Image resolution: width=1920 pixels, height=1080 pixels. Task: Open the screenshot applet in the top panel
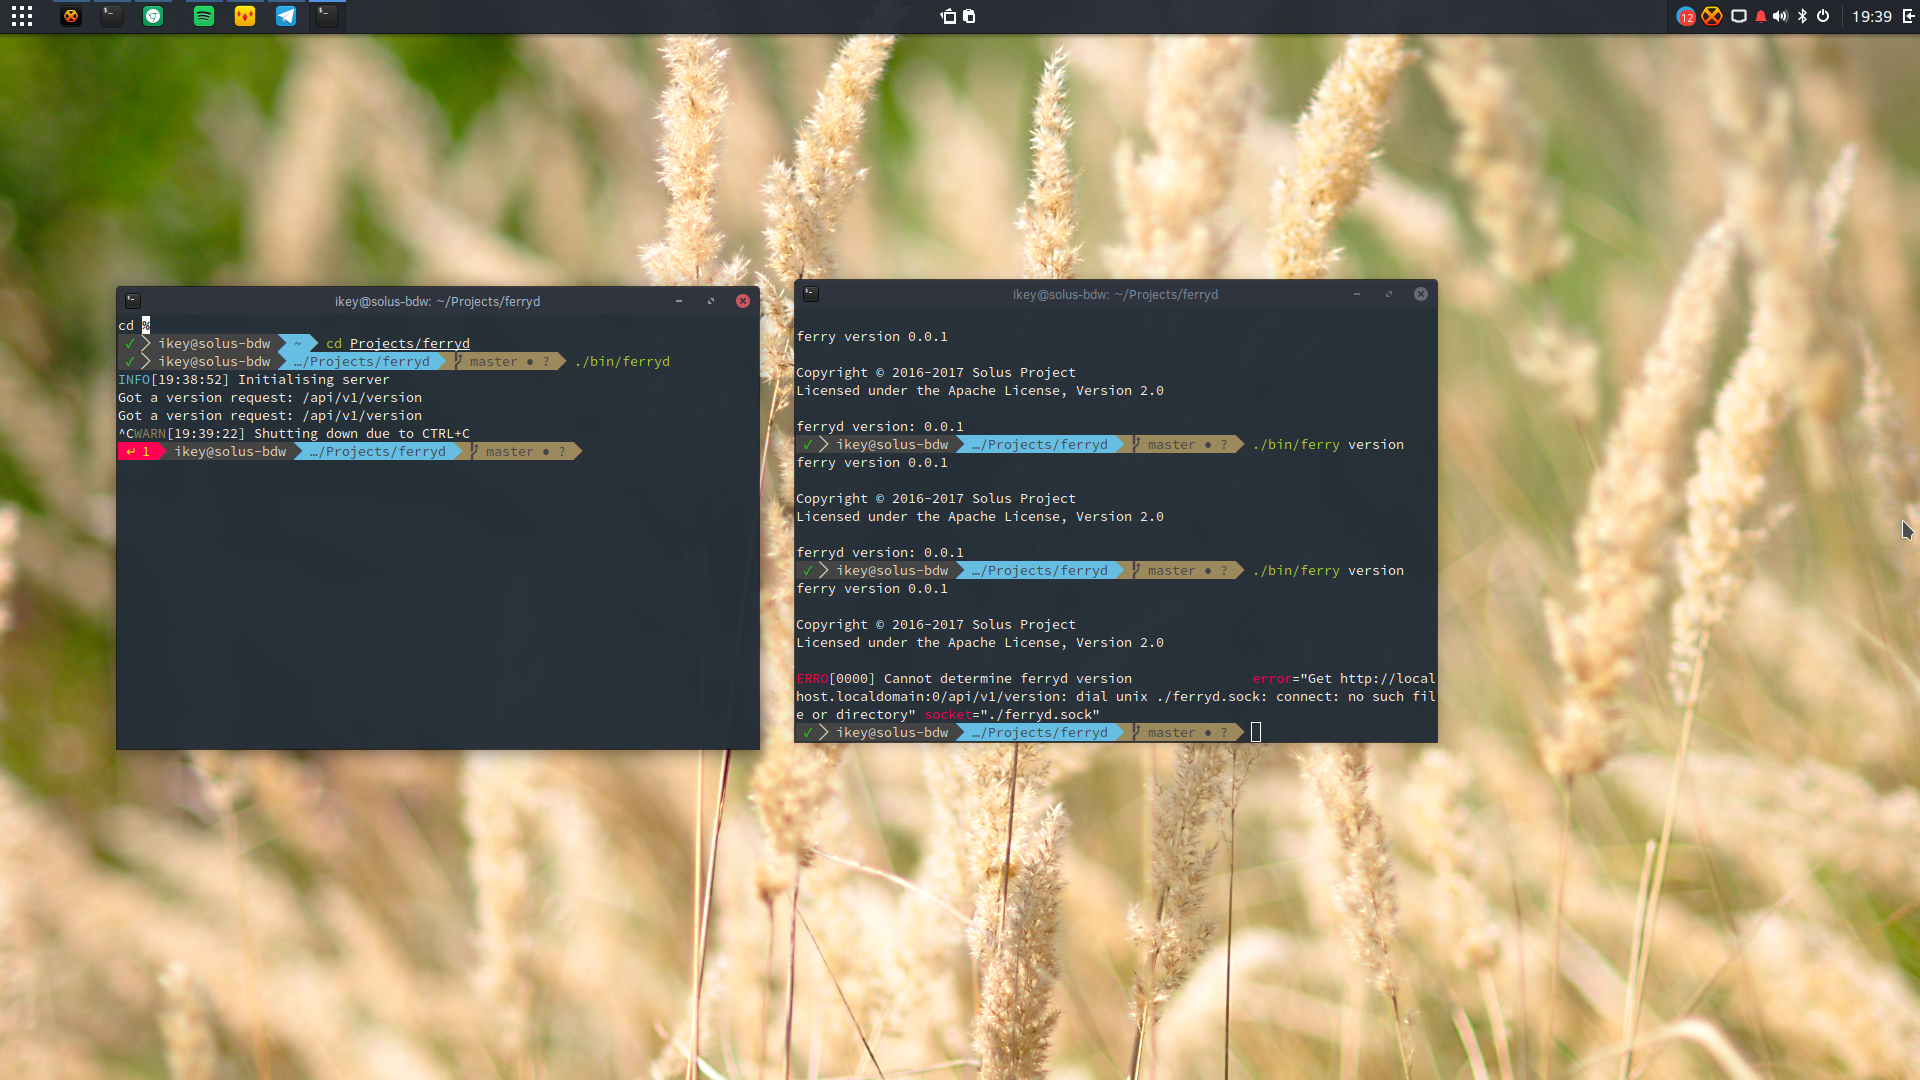coord(949,16)
